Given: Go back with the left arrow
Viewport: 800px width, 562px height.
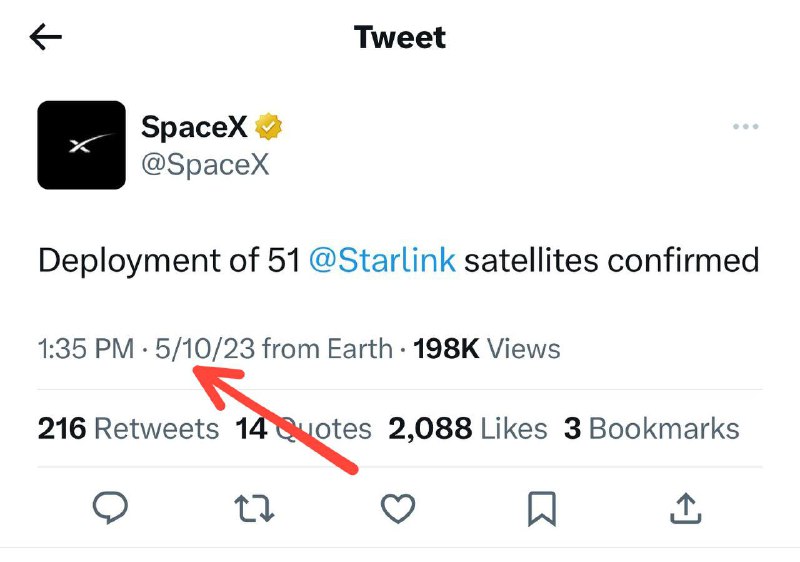Looking at the screenshot, I should 46,37.
